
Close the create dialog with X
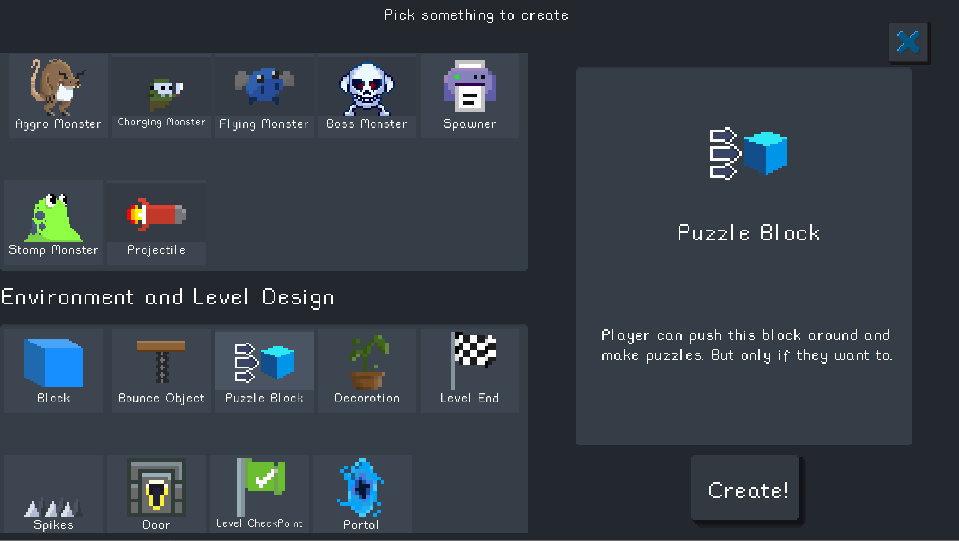(x=908, y=42)
